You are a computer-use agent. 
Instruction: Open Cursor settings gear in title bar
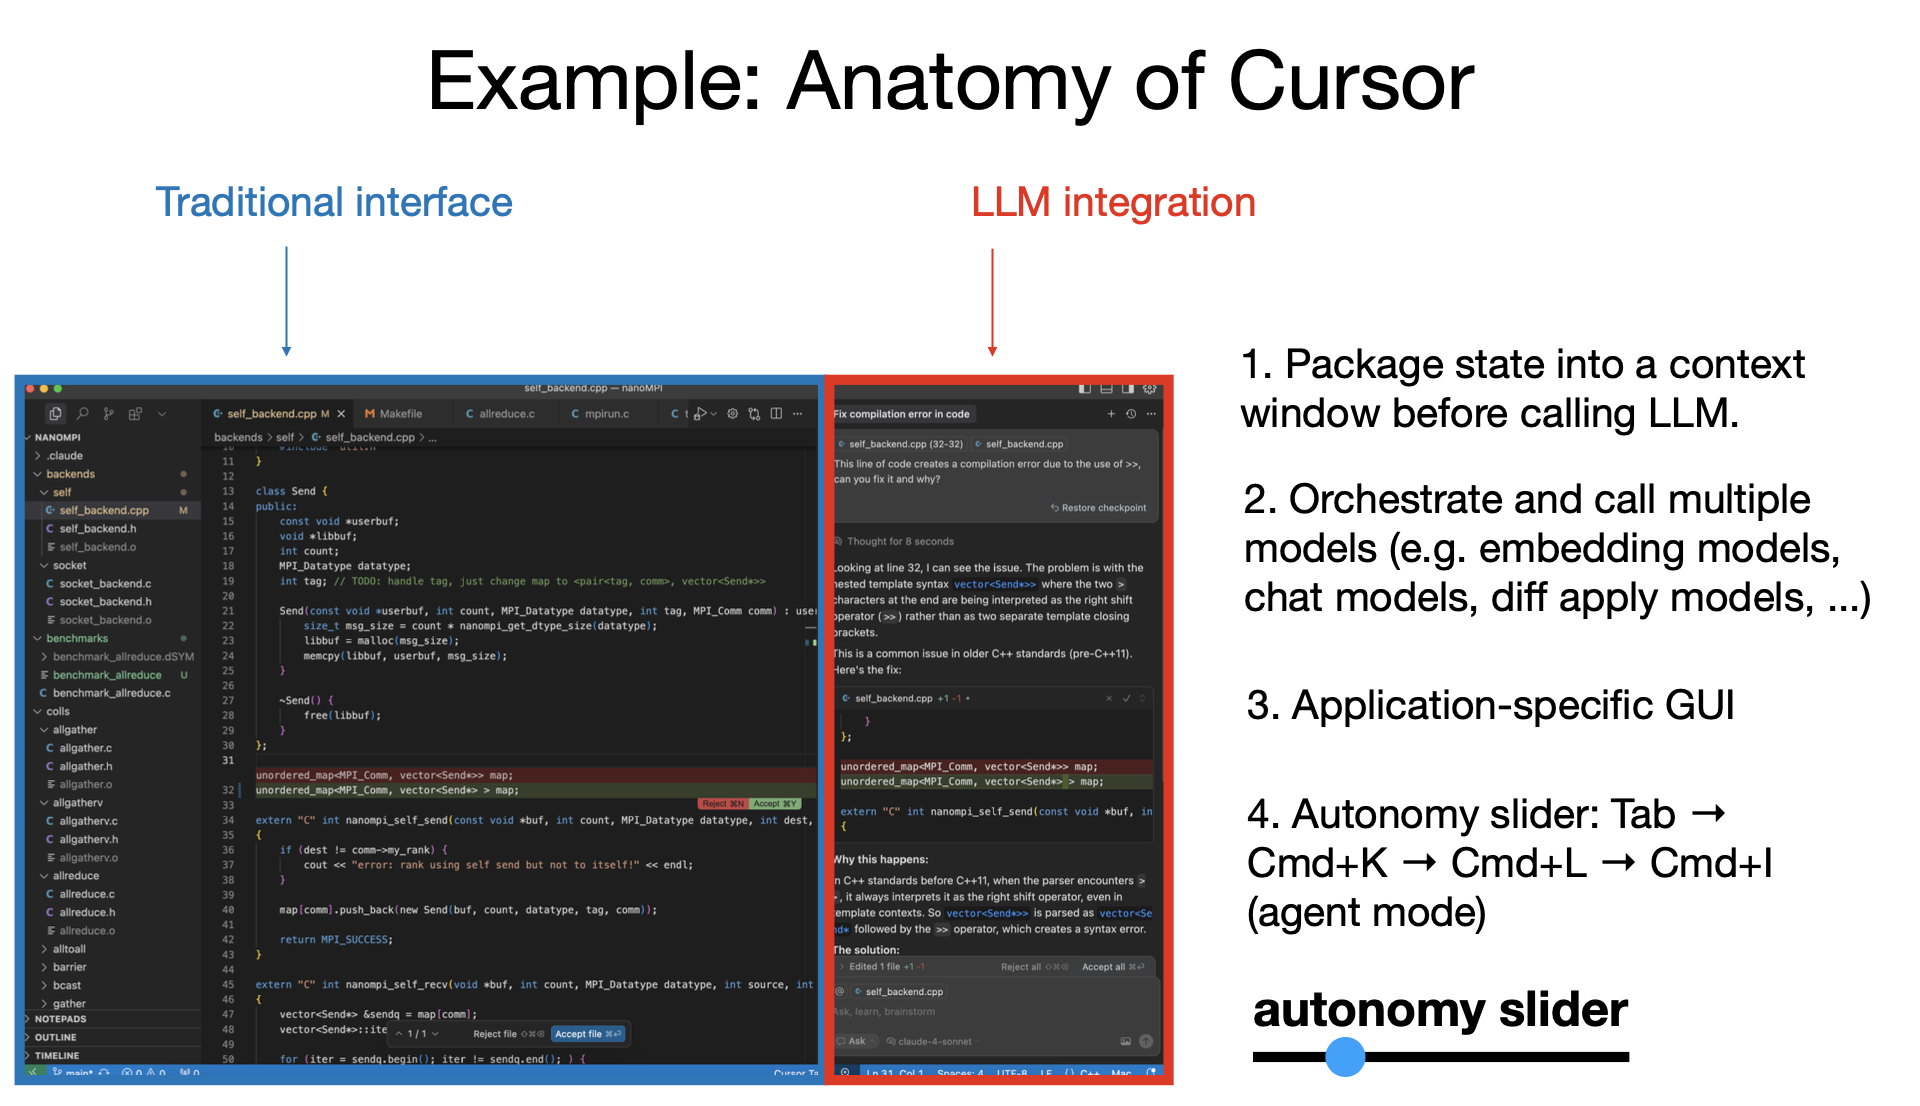1150,388
